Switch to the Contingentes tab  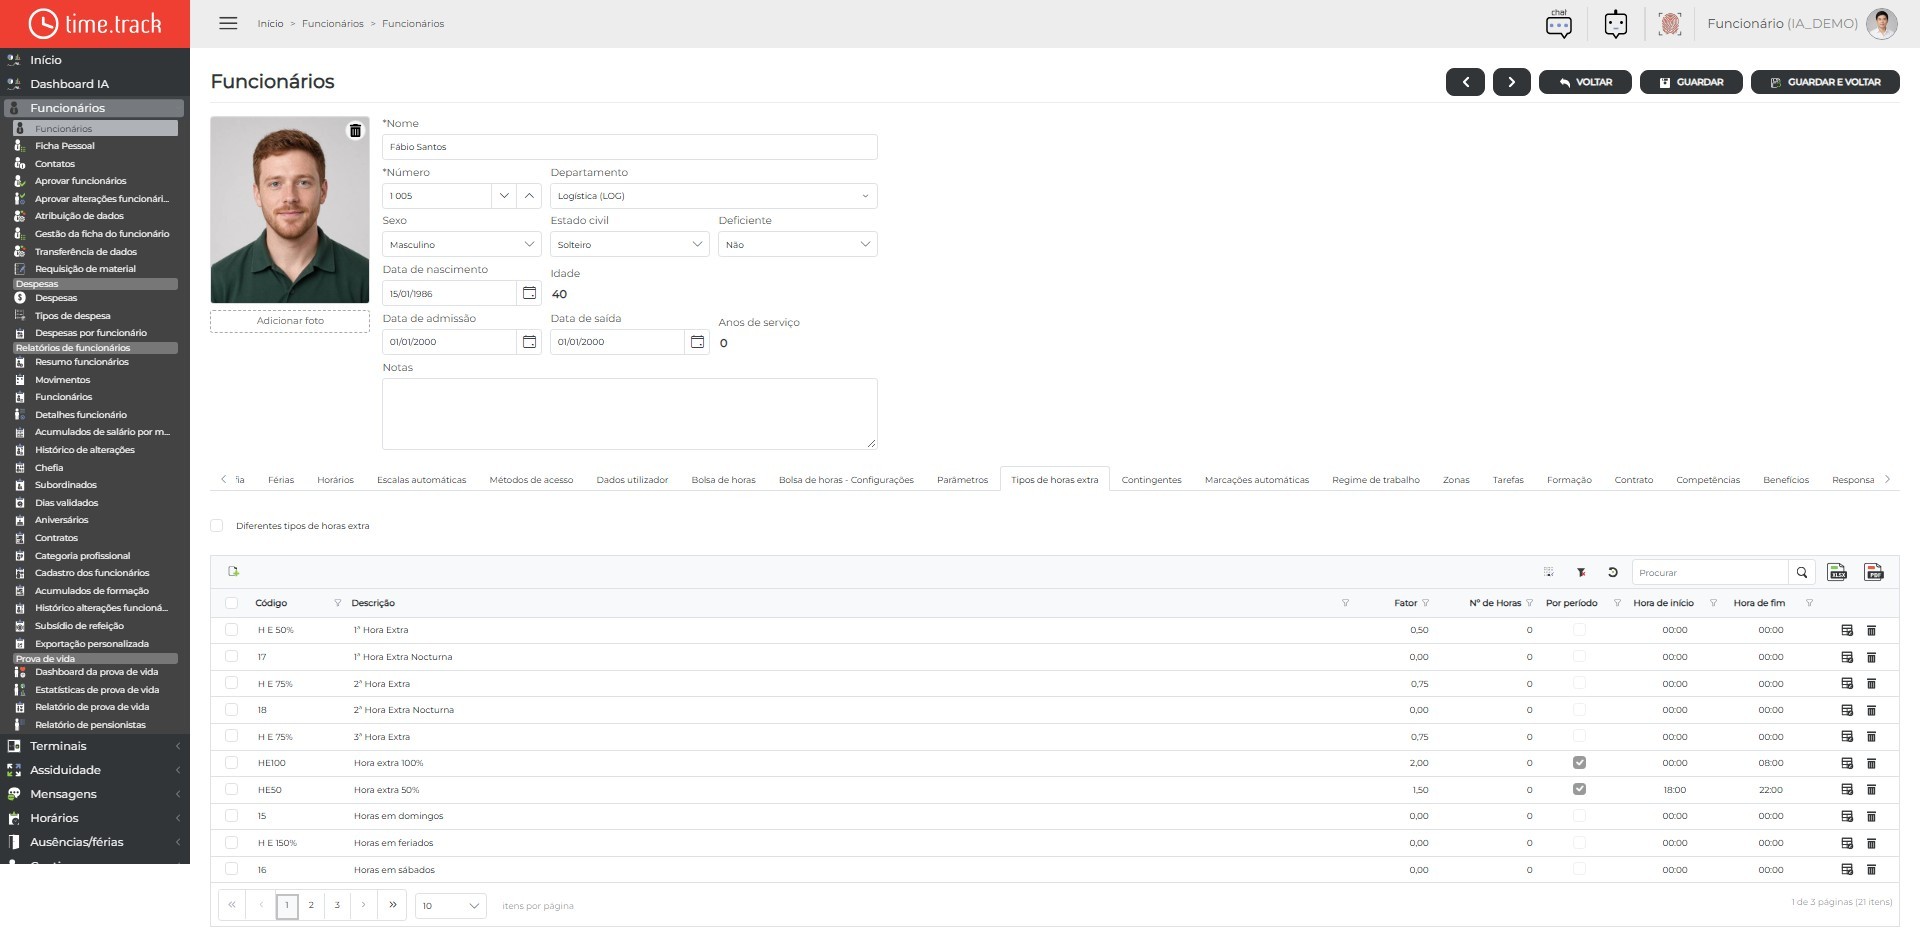1151,480
